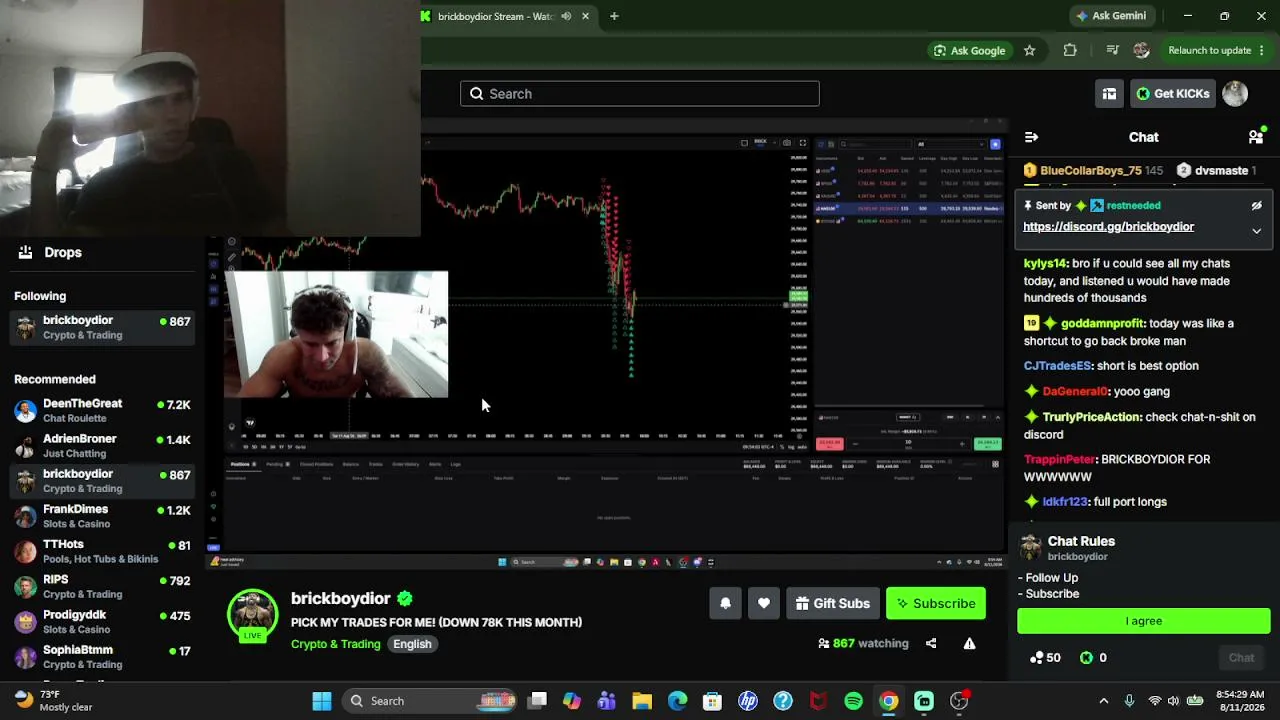The image size is (1280, 720).
Task: Open McAfee from the taskbar
Action: click(818, 701)
